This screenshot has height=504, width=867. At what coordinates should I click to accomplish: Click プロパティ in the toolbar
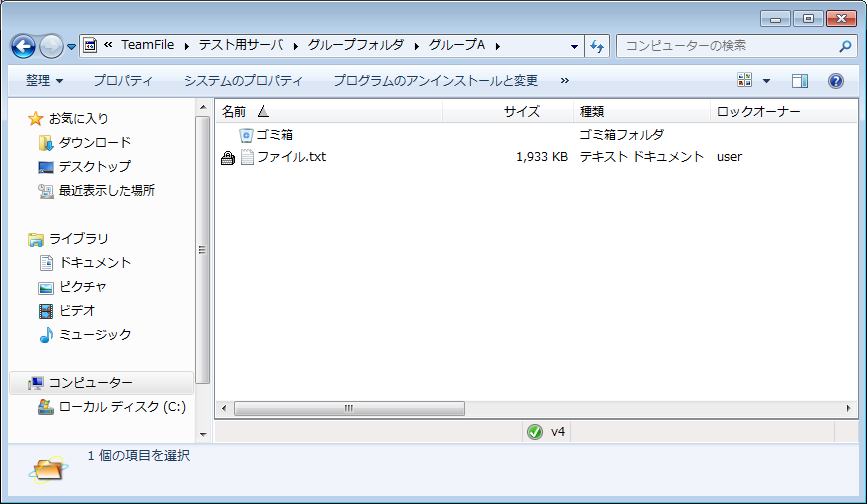[123, 80]
